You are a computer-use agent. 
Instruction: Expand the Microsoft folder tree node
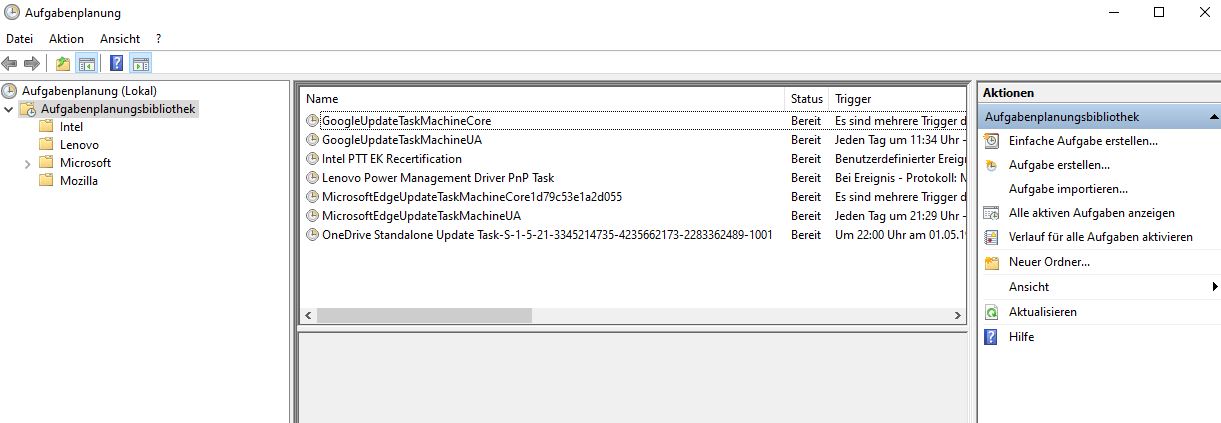[27, 163]
